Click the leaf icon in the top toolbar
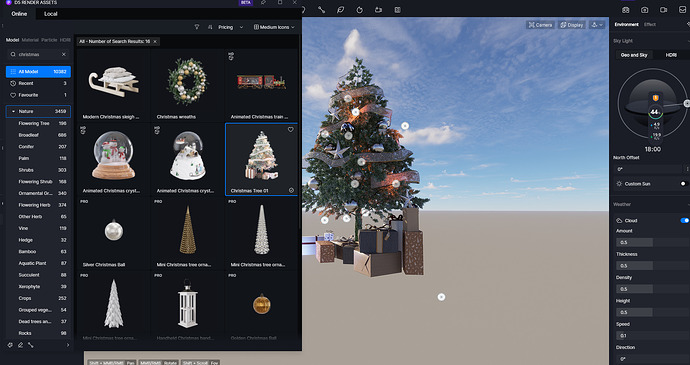Viewport: 690px width, 365px height. click(x=341, y=10)
